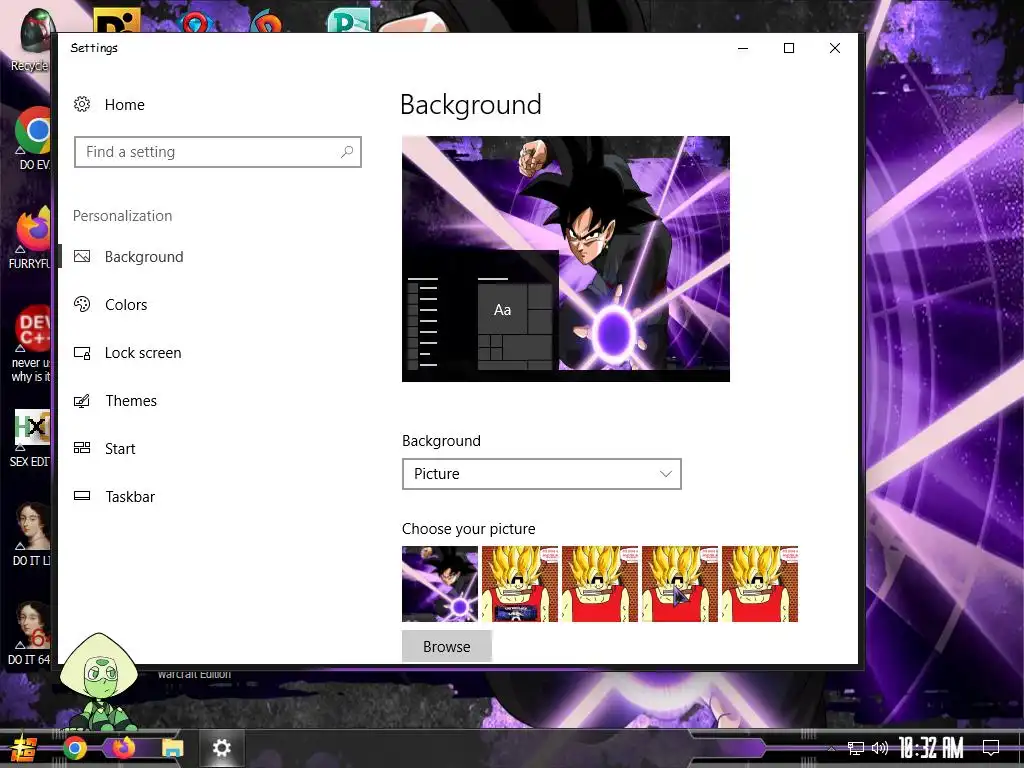The width and height of the screenshot is (1024, 768).
Task: Open Lock screen settings
Action: coord(143,353)
